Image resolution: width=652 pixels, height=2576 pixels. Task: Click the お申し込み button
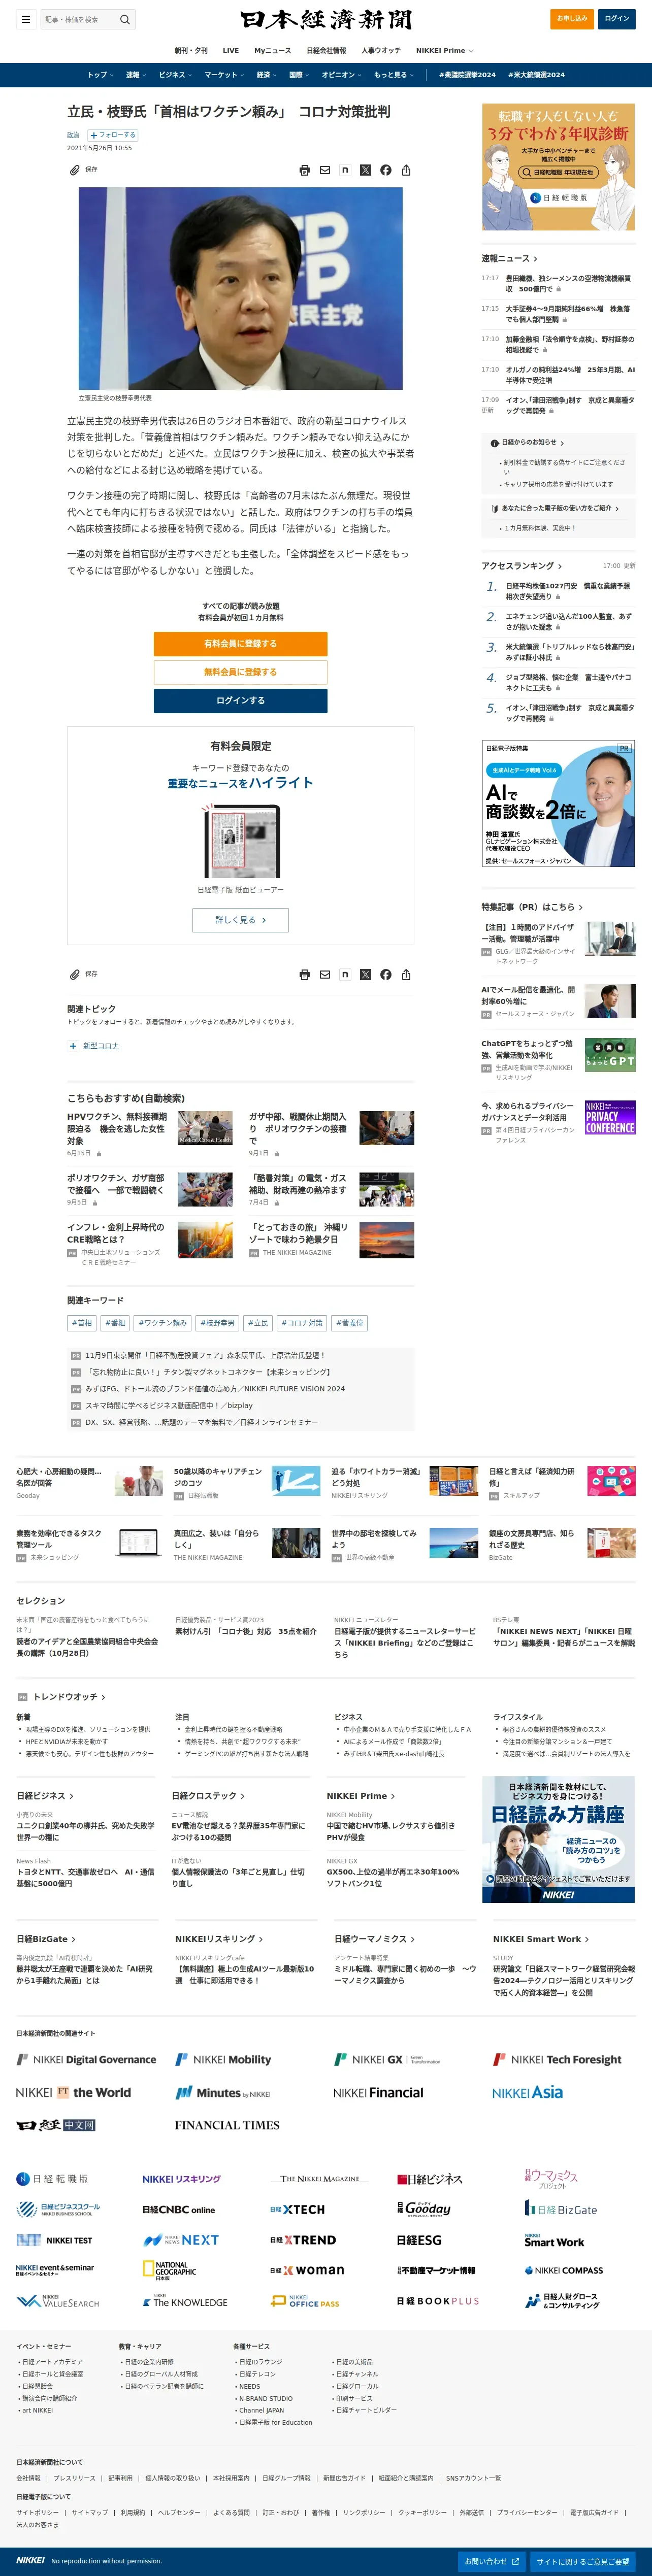572,18
